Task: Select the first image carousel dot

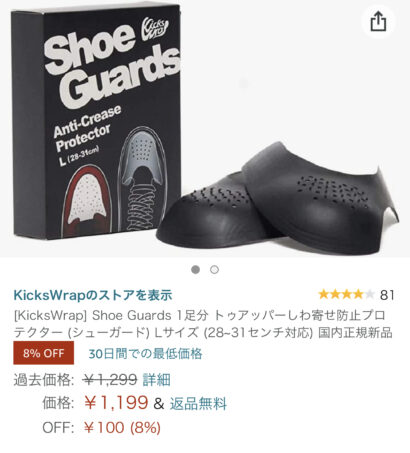Action: (196, 269)
